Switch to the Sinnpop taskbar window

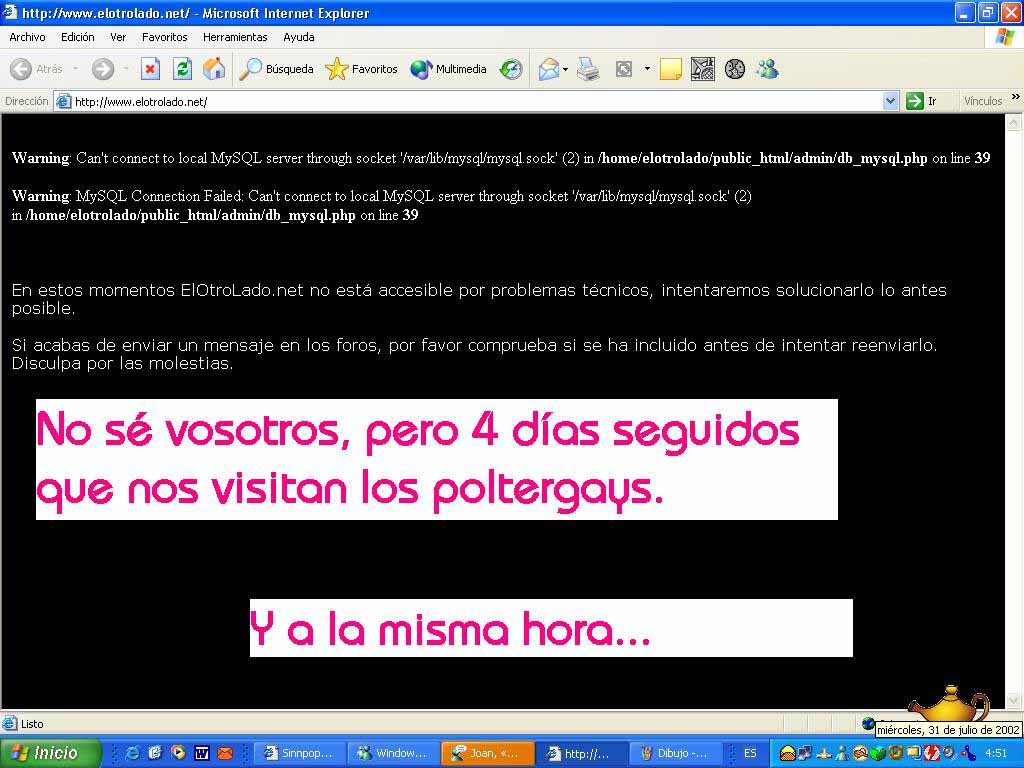pyautogui.click(x=299, y=753)
